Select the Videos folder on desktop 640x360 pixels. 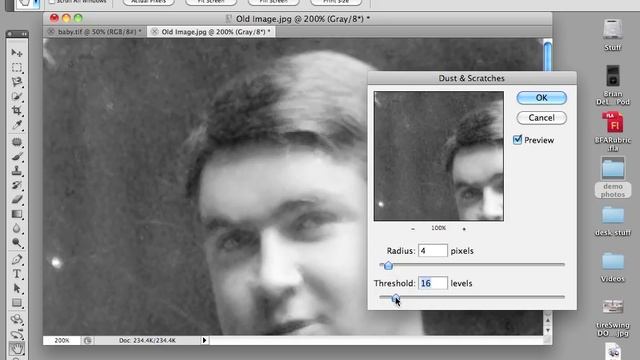[613, 267]
